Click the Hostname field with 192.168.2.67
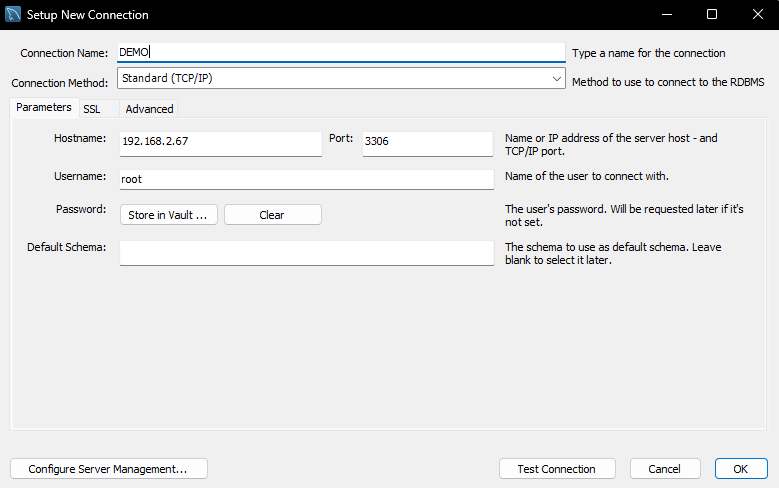 pos(220,142)
